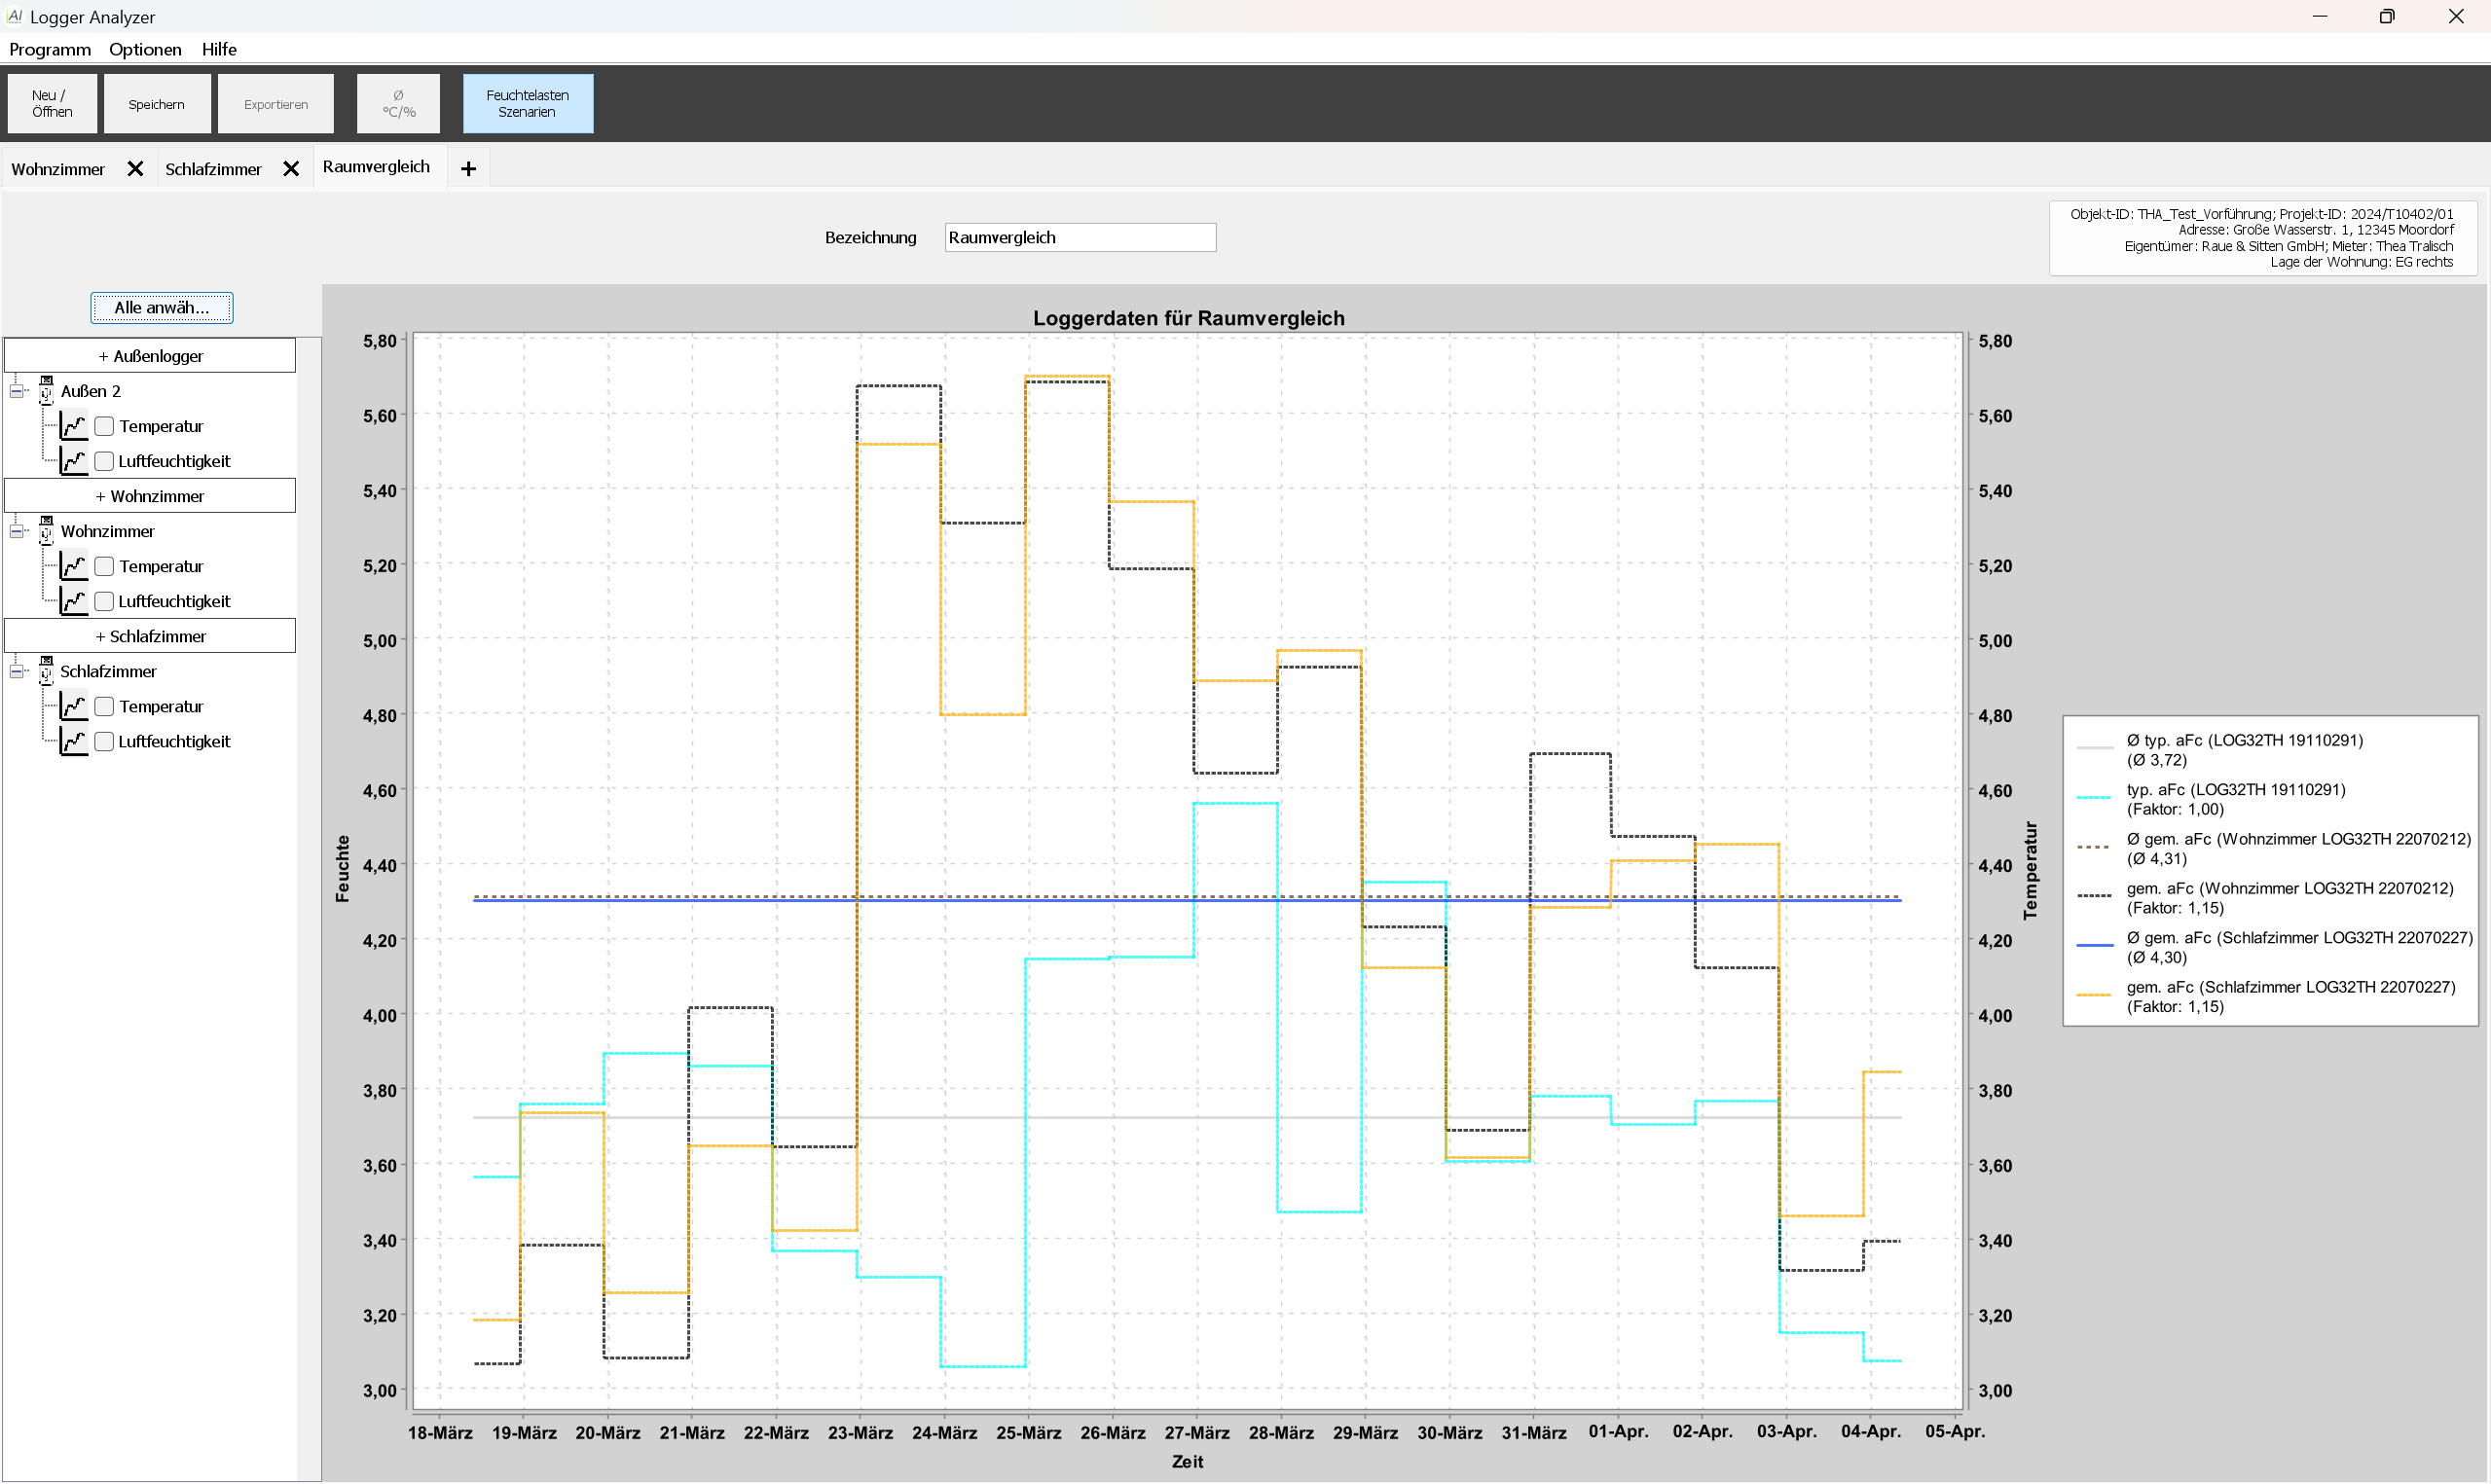Click the logger device icon next to Schlafzimmer
The height and width of the screenshot is (1484, 2491).
click(46, 671)
